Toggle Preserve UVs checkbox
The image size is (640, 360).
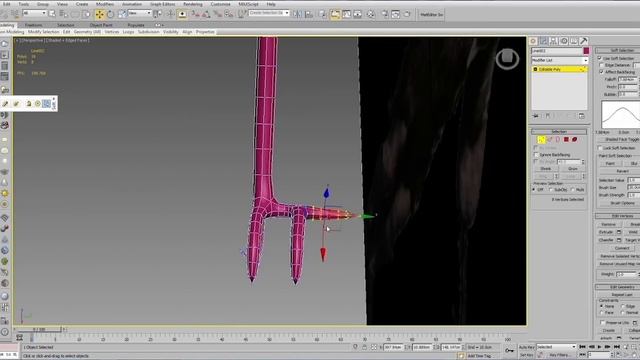pos(602,322)
